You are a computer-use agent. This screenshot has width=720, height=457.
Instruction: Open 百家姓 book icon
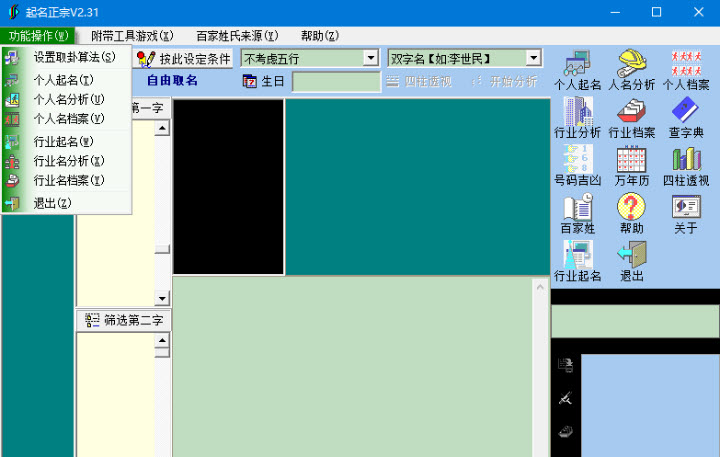pos(577,214)
